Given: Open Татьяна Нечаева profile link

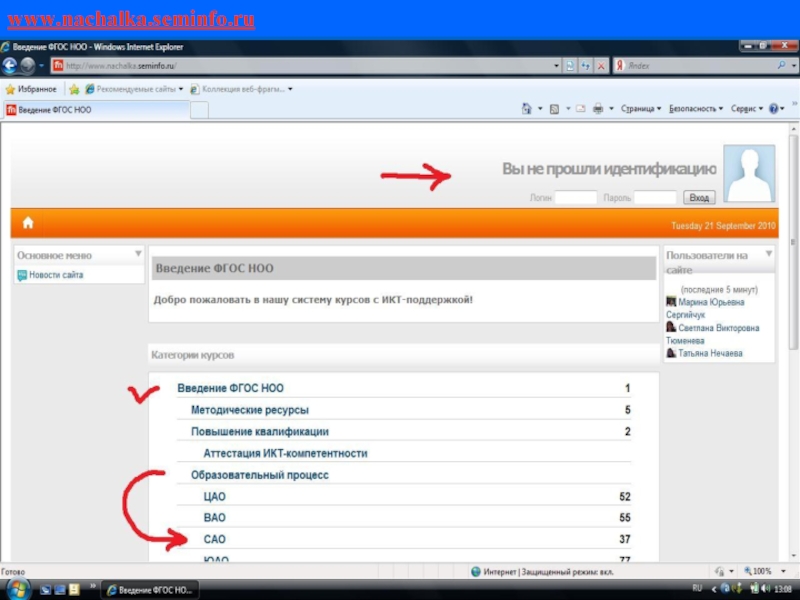Looking at the screenshot, I should [x=710, y=353].
